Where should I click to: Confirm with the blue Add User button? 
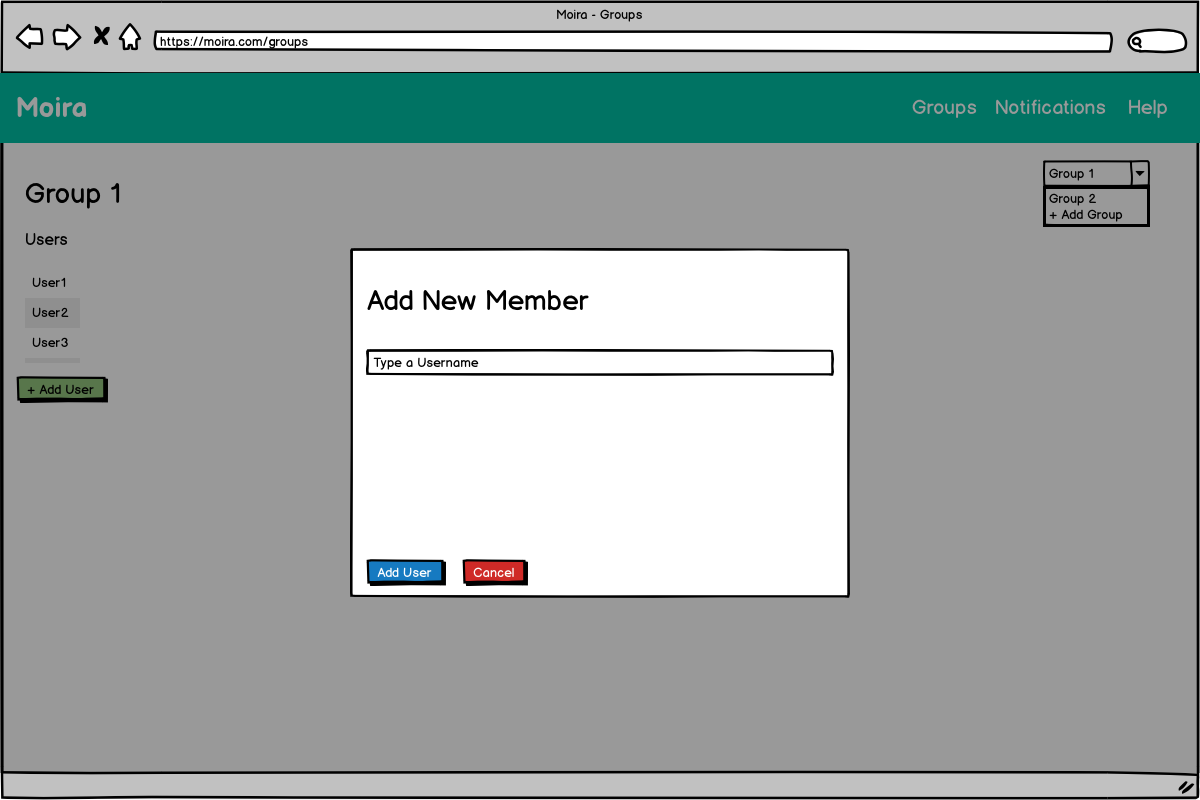[x=405, y=572]
